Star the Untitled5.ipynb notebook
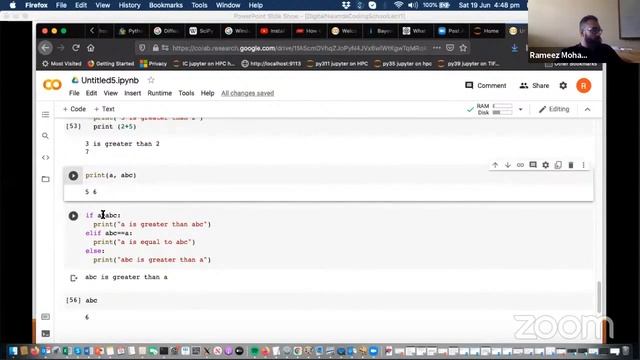This screenshot has width=640, height=360. (x=151, y=80)
